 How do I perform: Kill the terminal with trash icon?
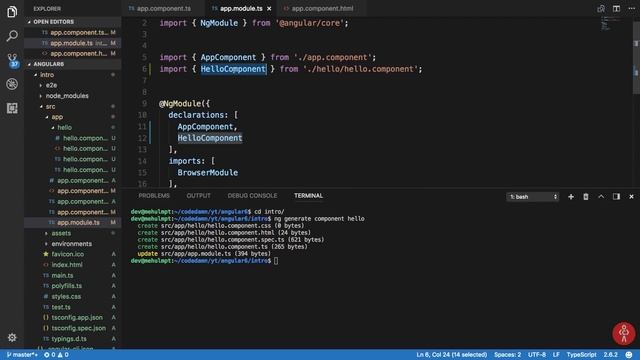point(586,197)
